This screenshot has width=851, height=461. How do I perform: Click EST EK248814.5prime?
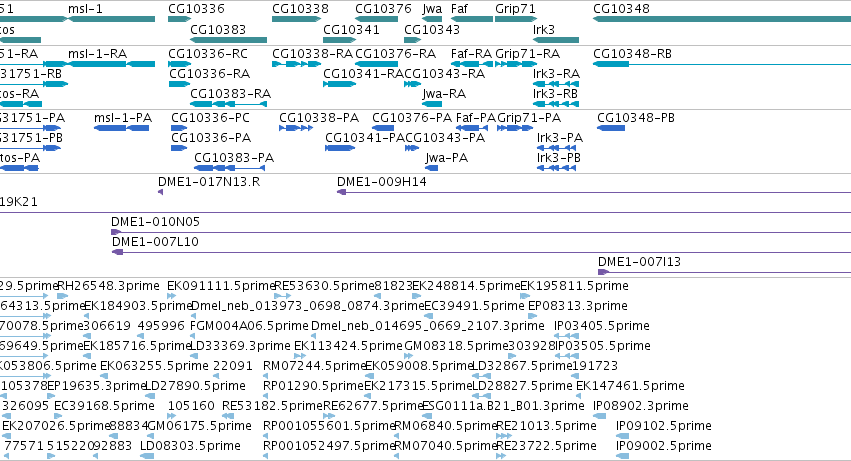pyautogui.click(x=416, y=296)
